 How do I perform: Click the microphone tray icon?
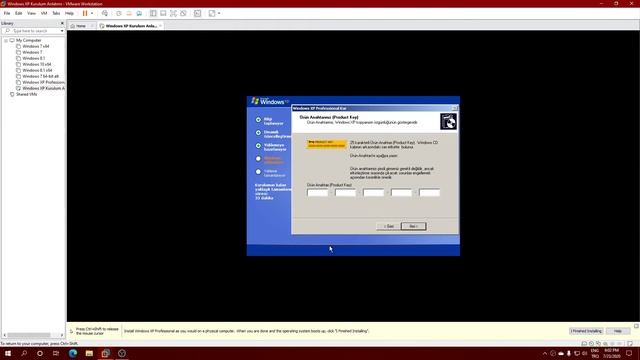click(x=569, y=353)
